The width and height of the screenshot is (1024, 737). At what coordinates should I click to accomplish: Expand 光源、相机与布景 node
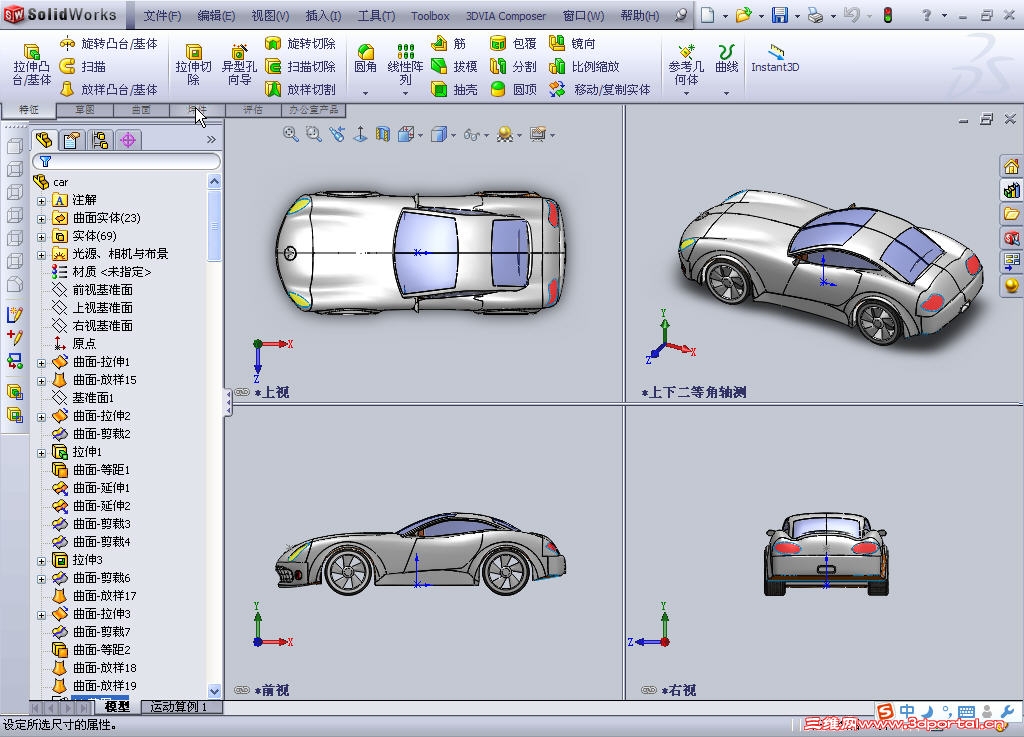(x=41, y=255)
